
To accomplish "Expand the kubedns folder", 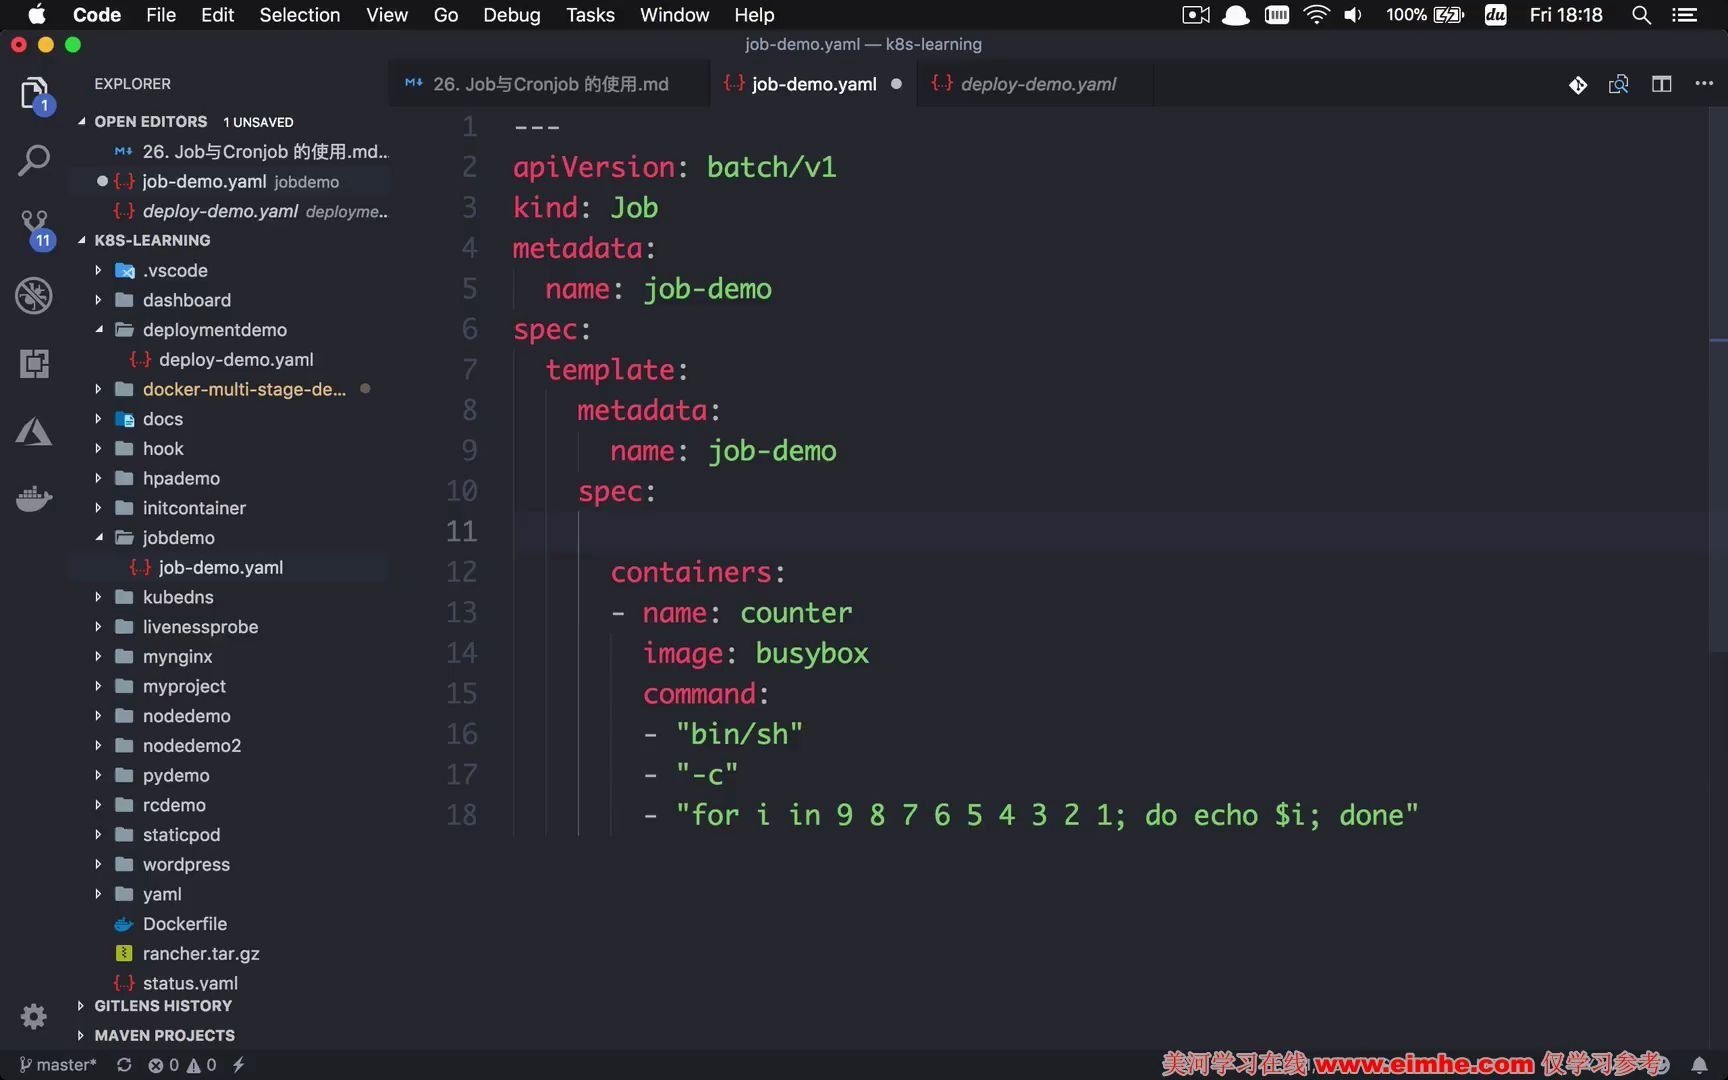I will [x=178, y=597].
